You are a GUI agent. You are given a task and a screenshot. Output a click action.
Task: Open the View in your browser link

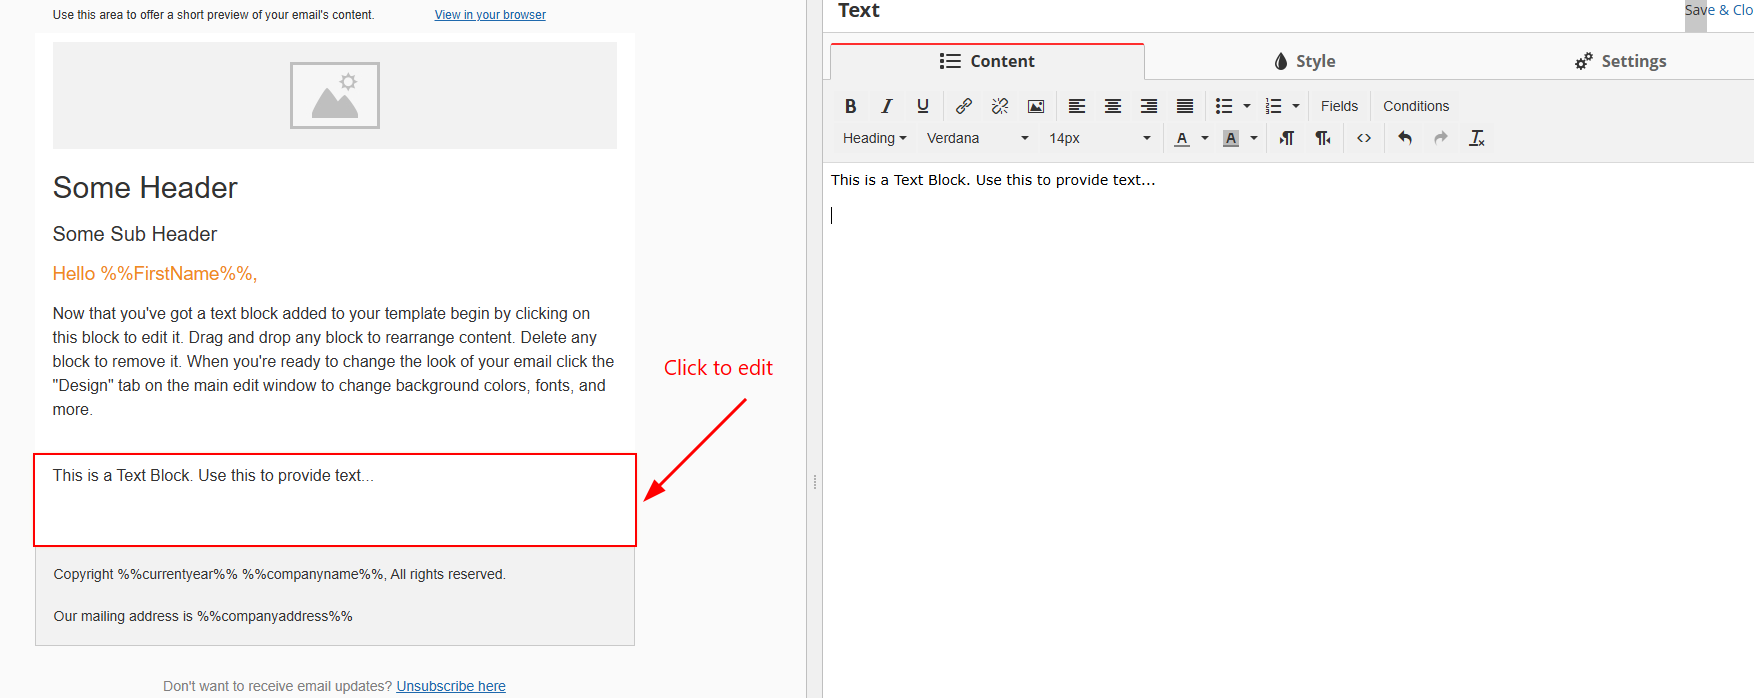coord(490,15)
